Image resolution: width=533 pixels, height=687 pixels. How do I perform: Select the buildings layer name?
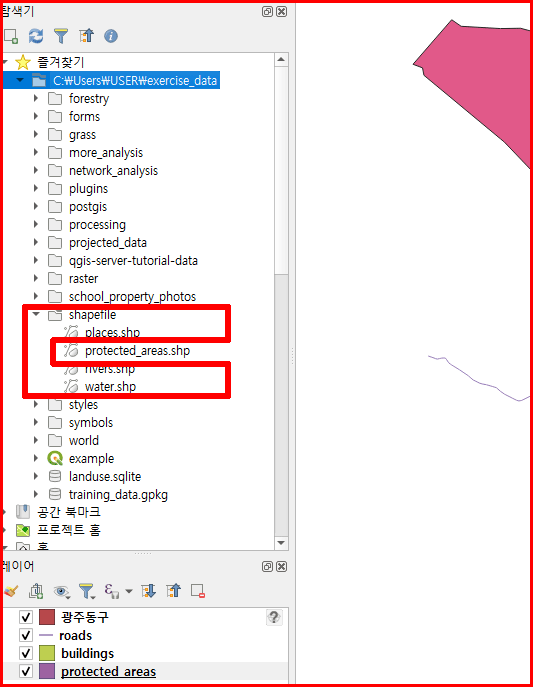(88, 653)
